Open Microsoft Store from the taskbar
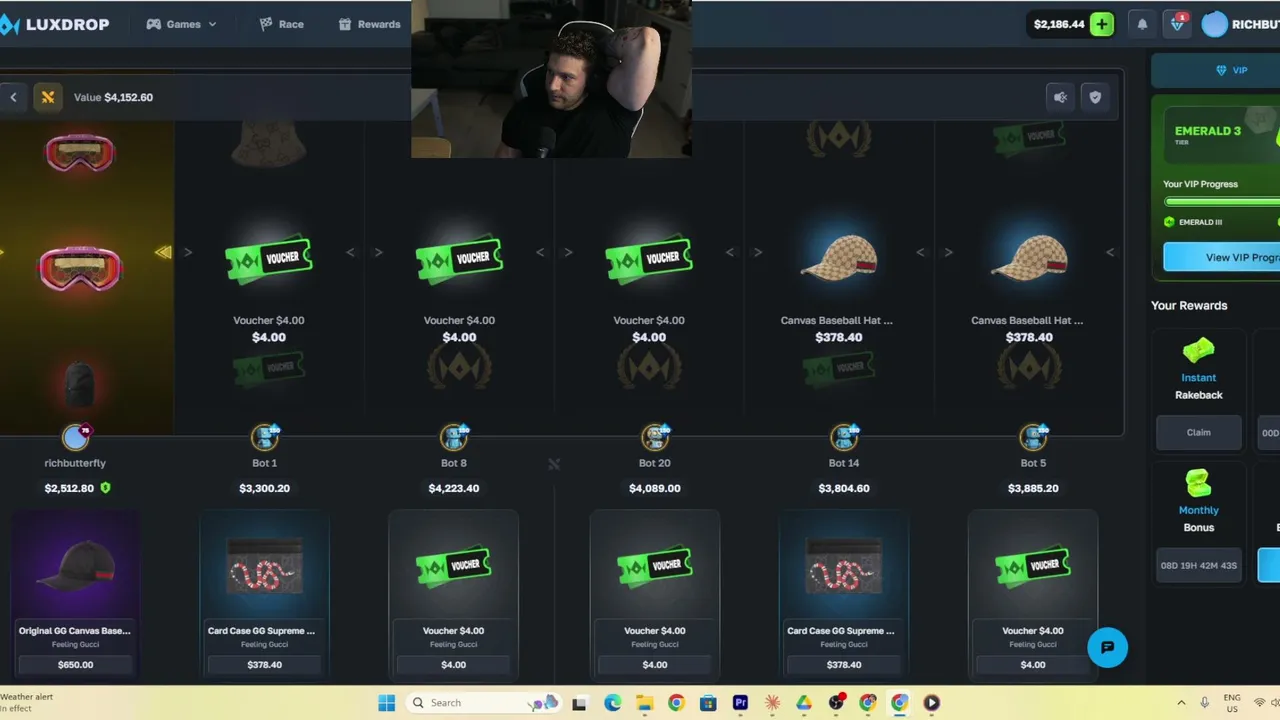Screen dimensions: 1280x720 [x=708, y=703]
